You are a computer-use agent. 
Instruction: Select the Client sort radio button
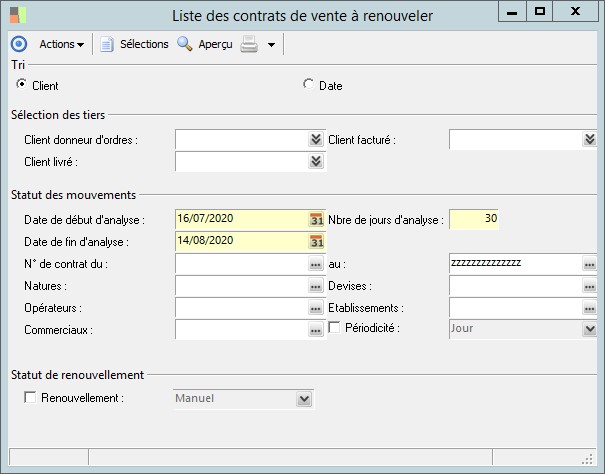tap(23, 85)
